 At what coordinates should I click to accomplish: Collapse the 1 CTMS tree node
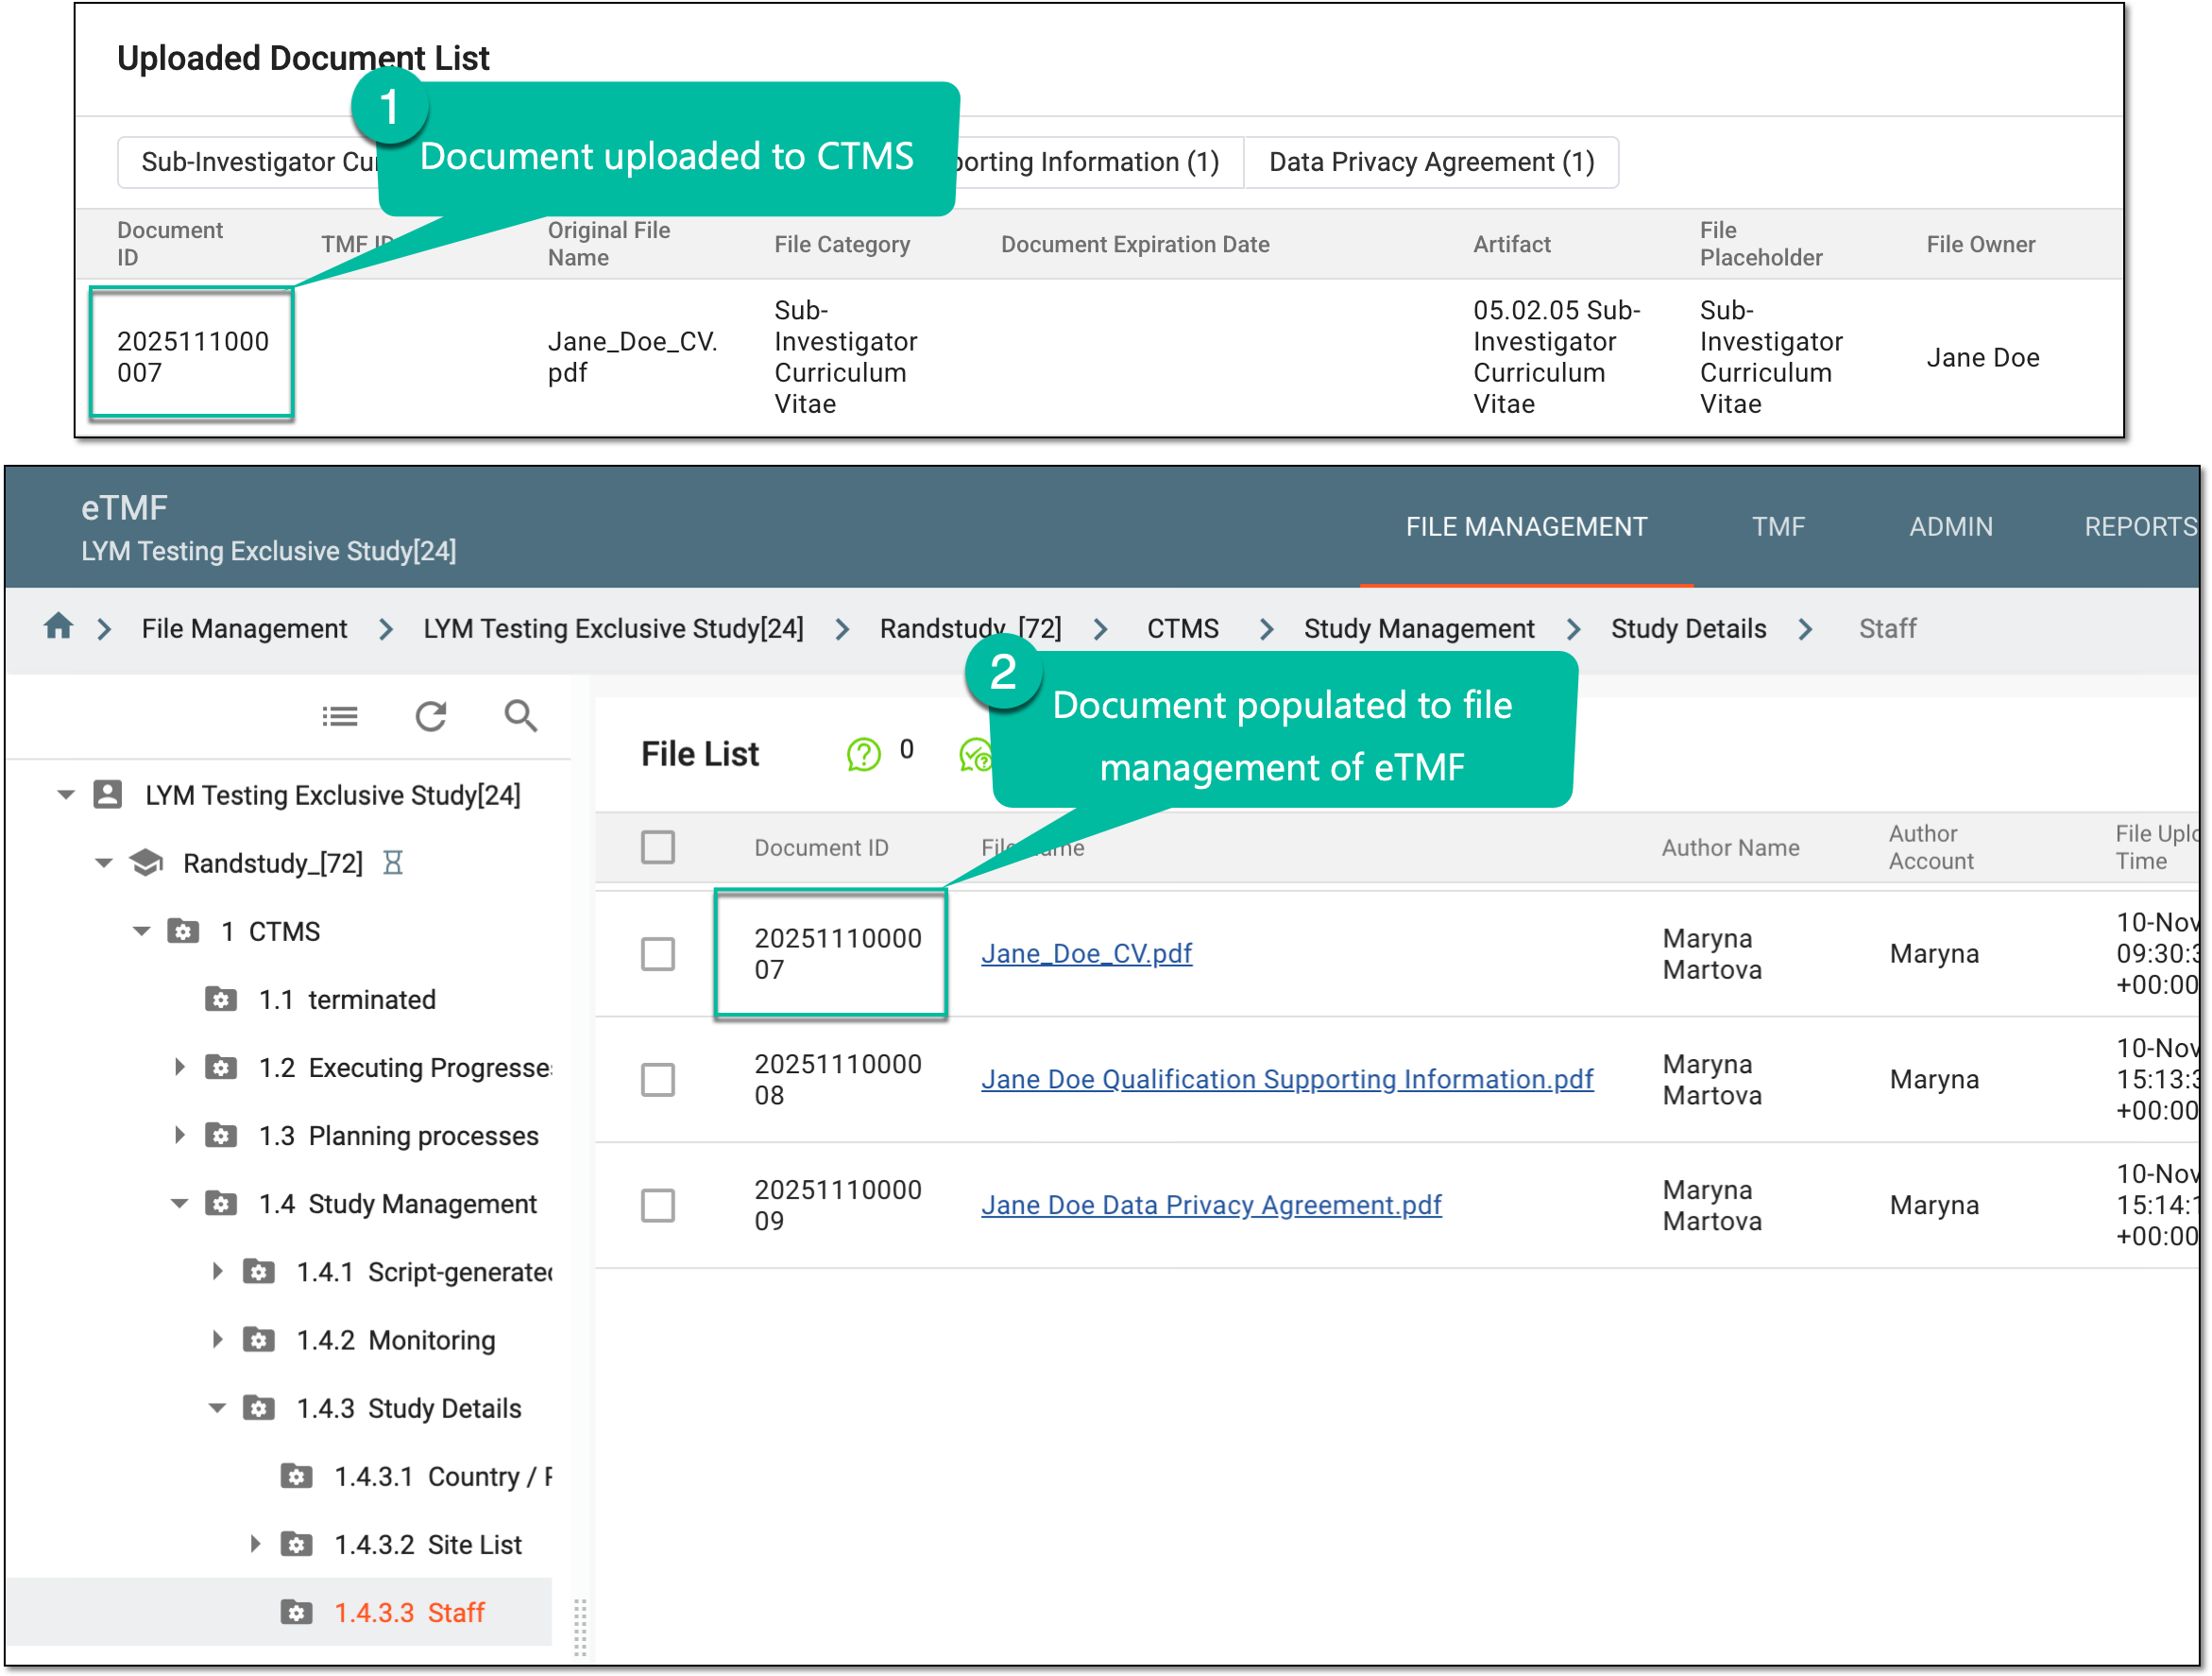tap(142, 931)
